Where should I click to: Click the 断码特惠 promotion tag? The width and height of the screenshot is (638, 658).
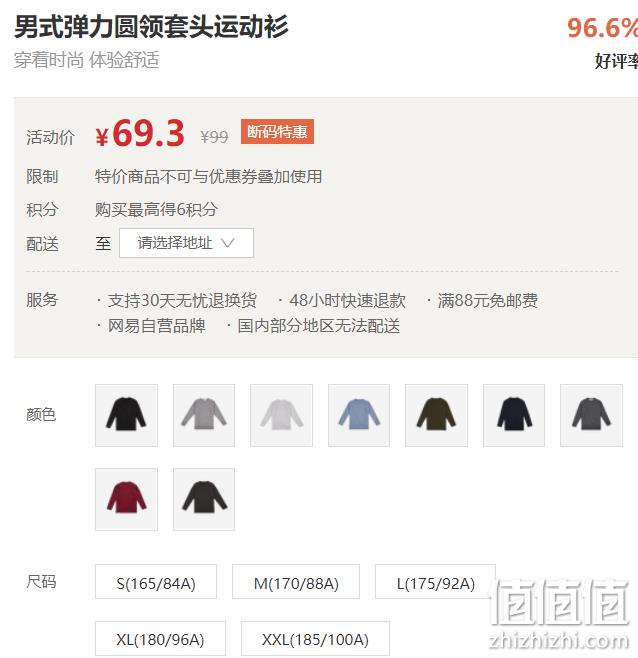(x=277, y=131)
